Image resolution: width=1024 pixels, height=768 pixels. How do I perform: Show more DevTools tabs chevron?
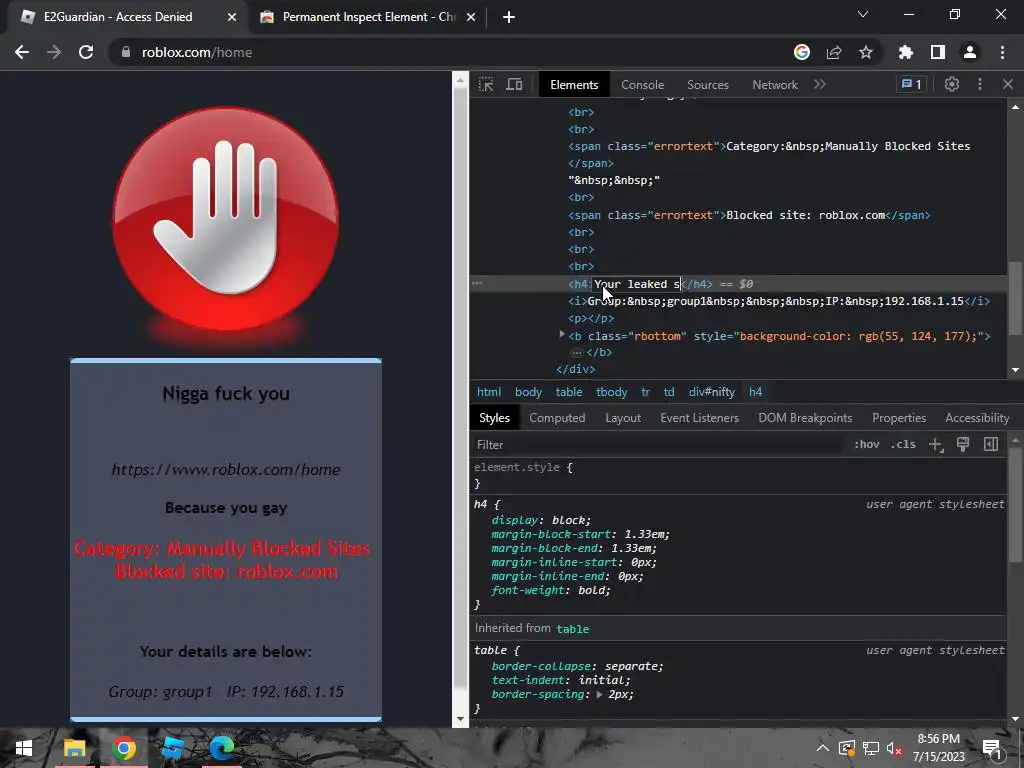pos(820,84)
